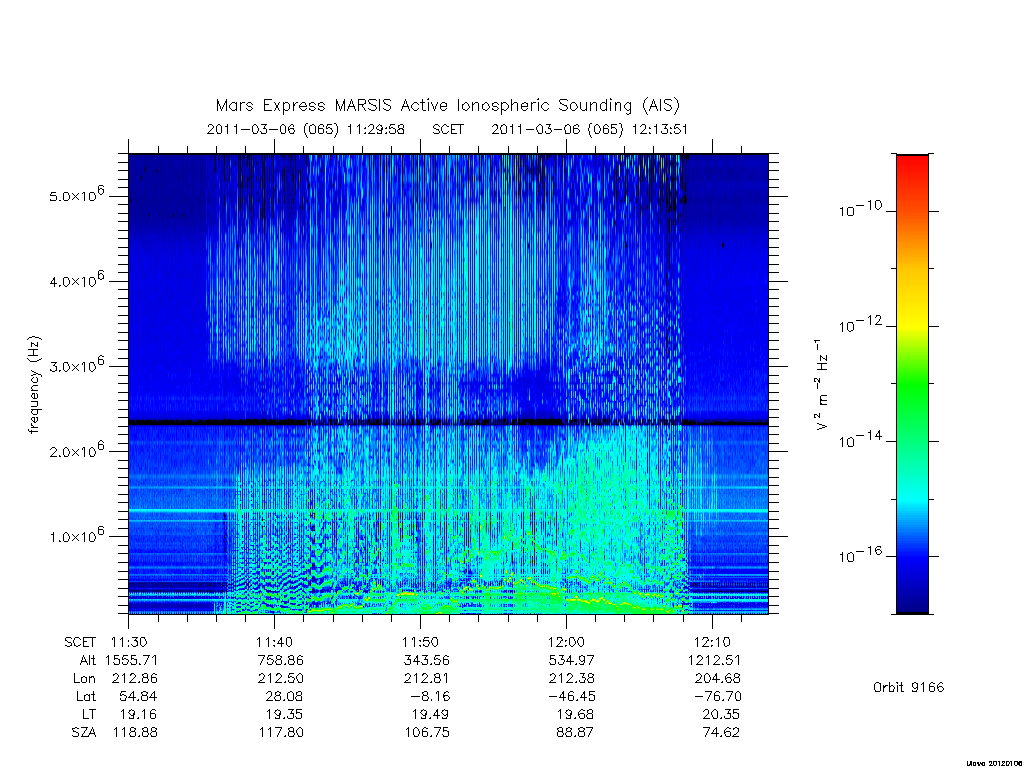Select SZA value 106.75
The image size is (1024, 768).
pos(427,733)
